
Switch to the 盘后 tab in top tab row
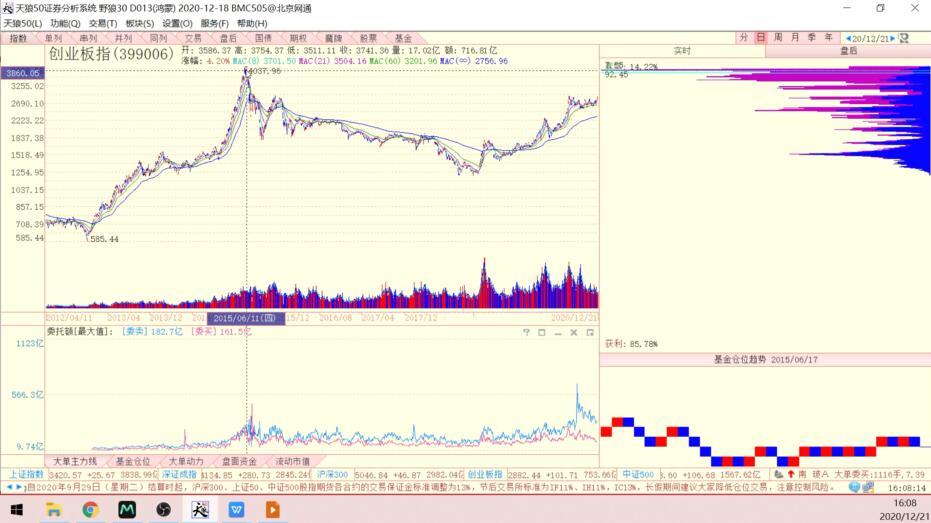(x=228, y=38)
